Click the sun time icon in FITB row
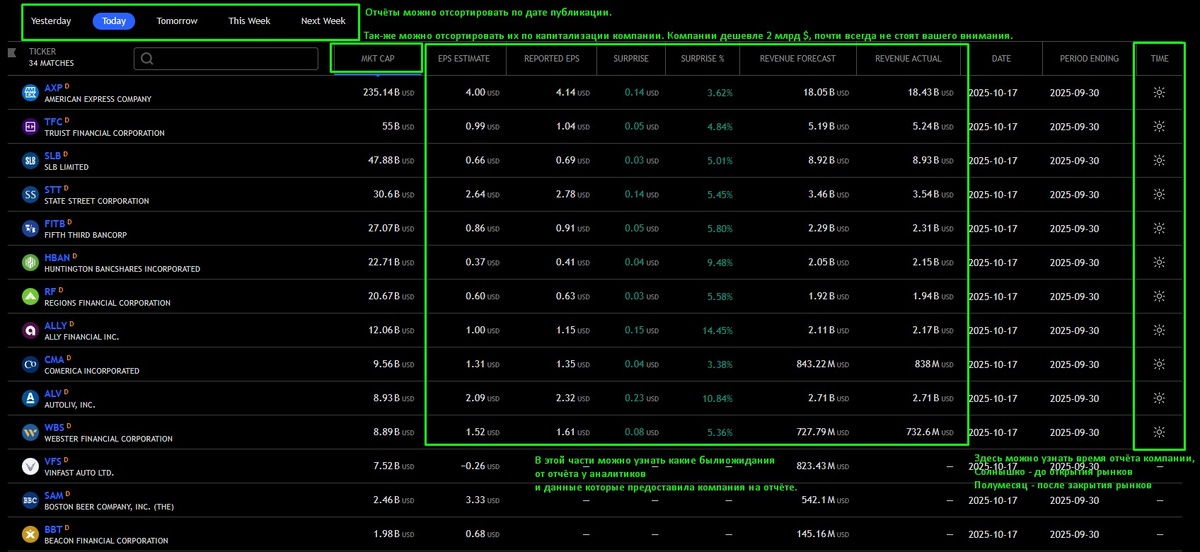 pos(1159,228)
